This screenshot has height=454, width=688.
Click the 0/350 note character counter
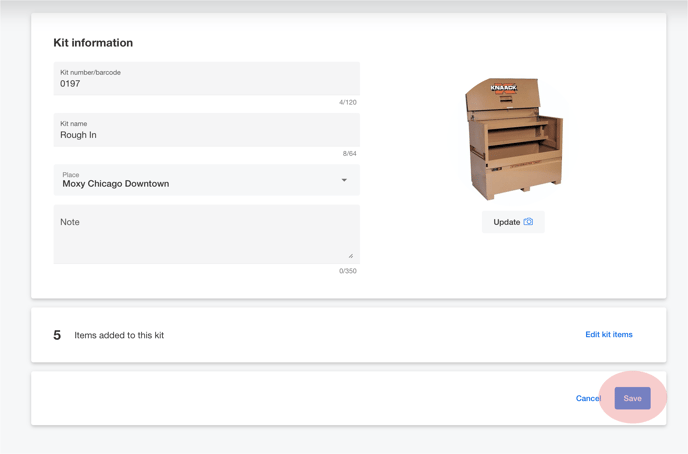[348, 271]
